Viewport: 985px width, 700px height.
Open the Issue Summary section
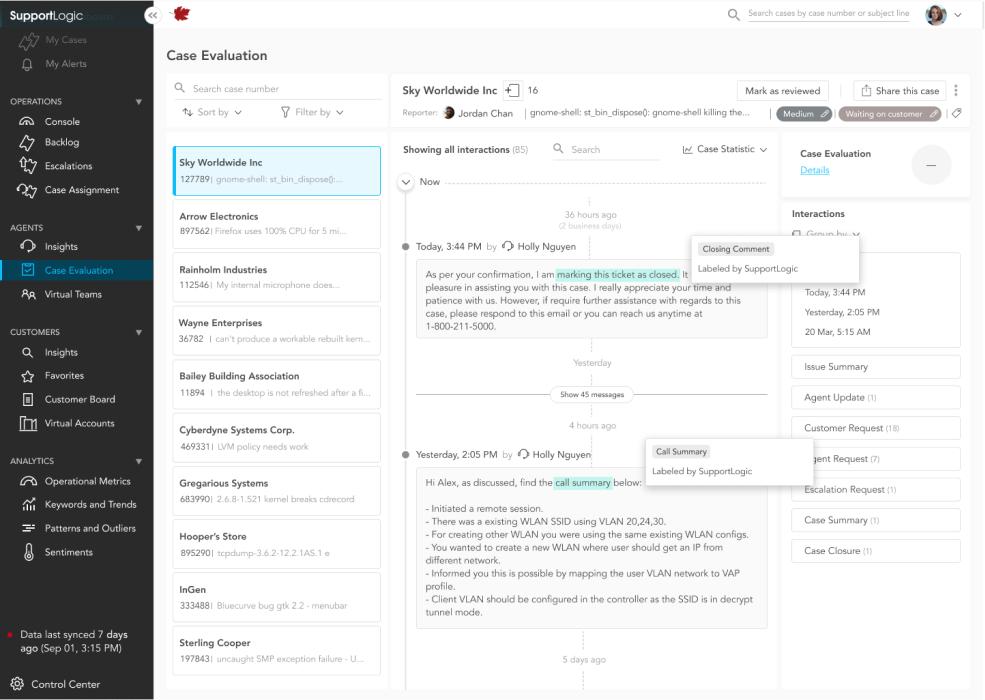point(876,367)
